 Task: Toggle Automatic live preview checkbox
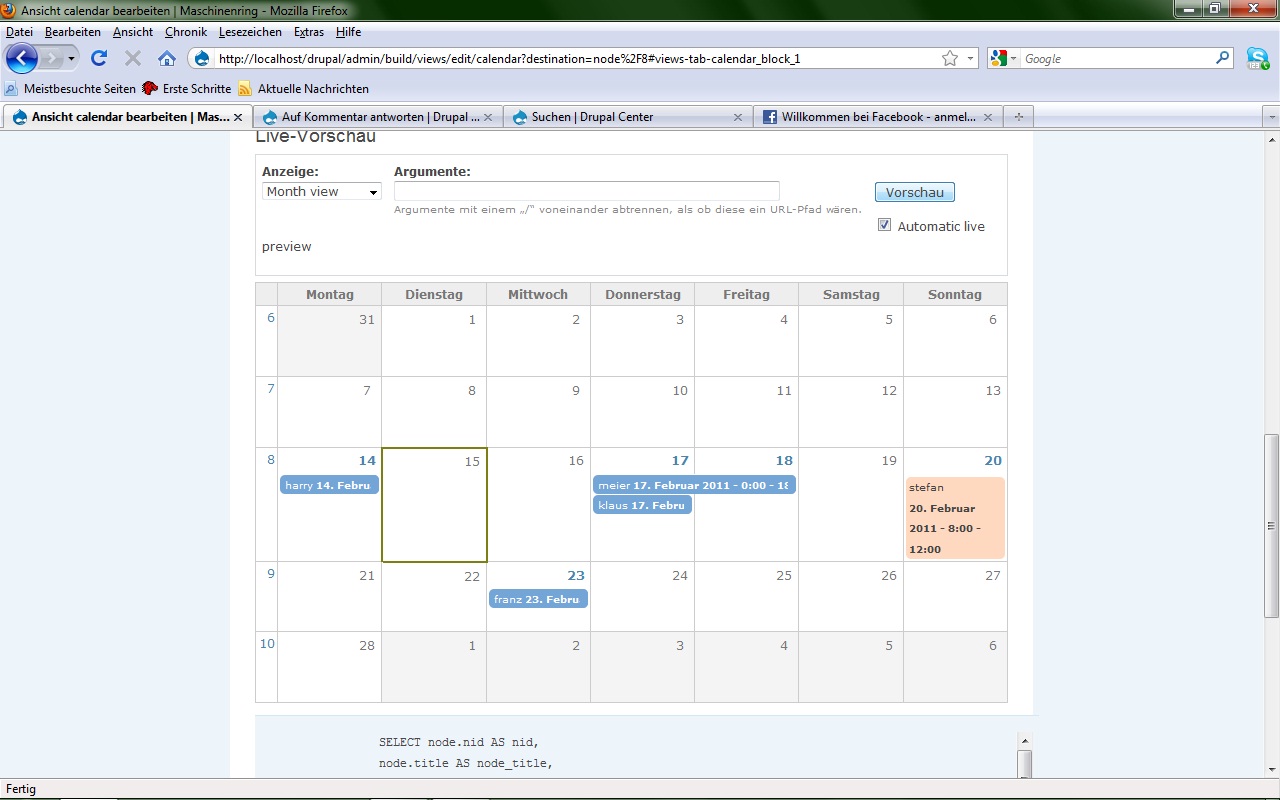click(x=884, y=225)
